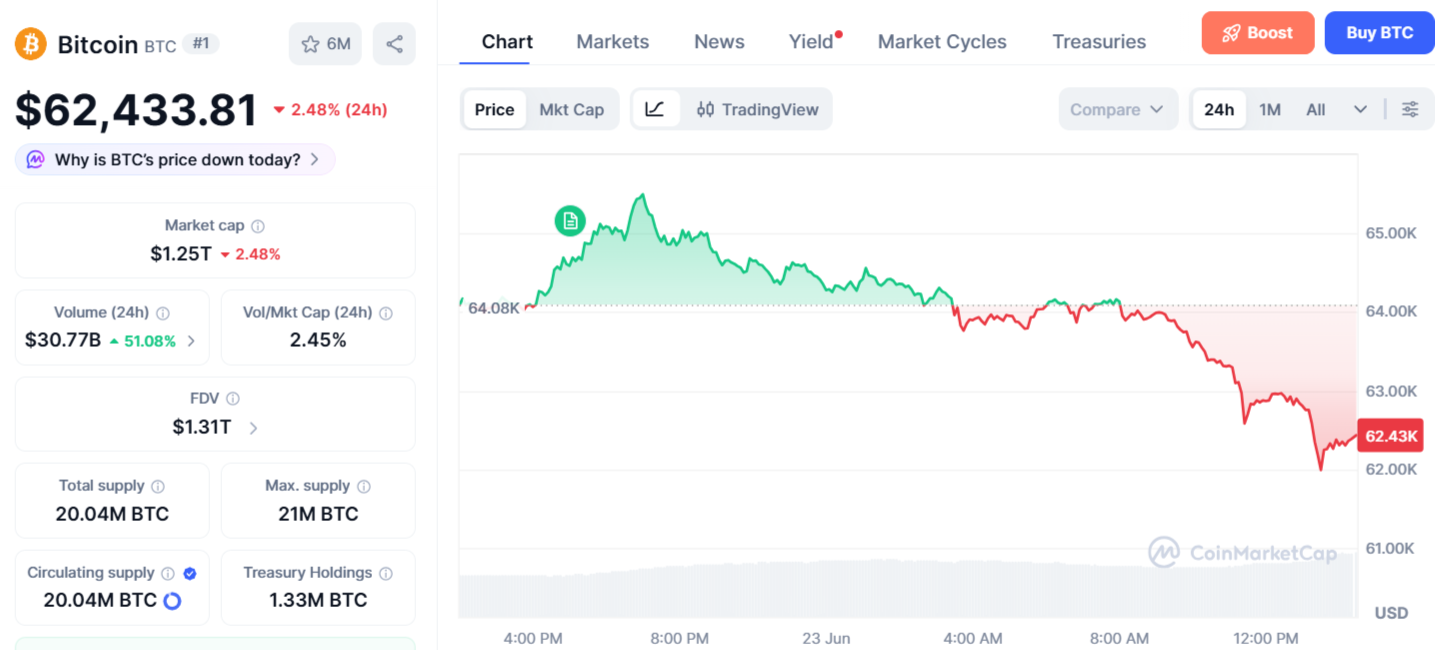Click the $1.25T market cap value
The width and height of the screenshot is (1435, 650).
[181, 254]
